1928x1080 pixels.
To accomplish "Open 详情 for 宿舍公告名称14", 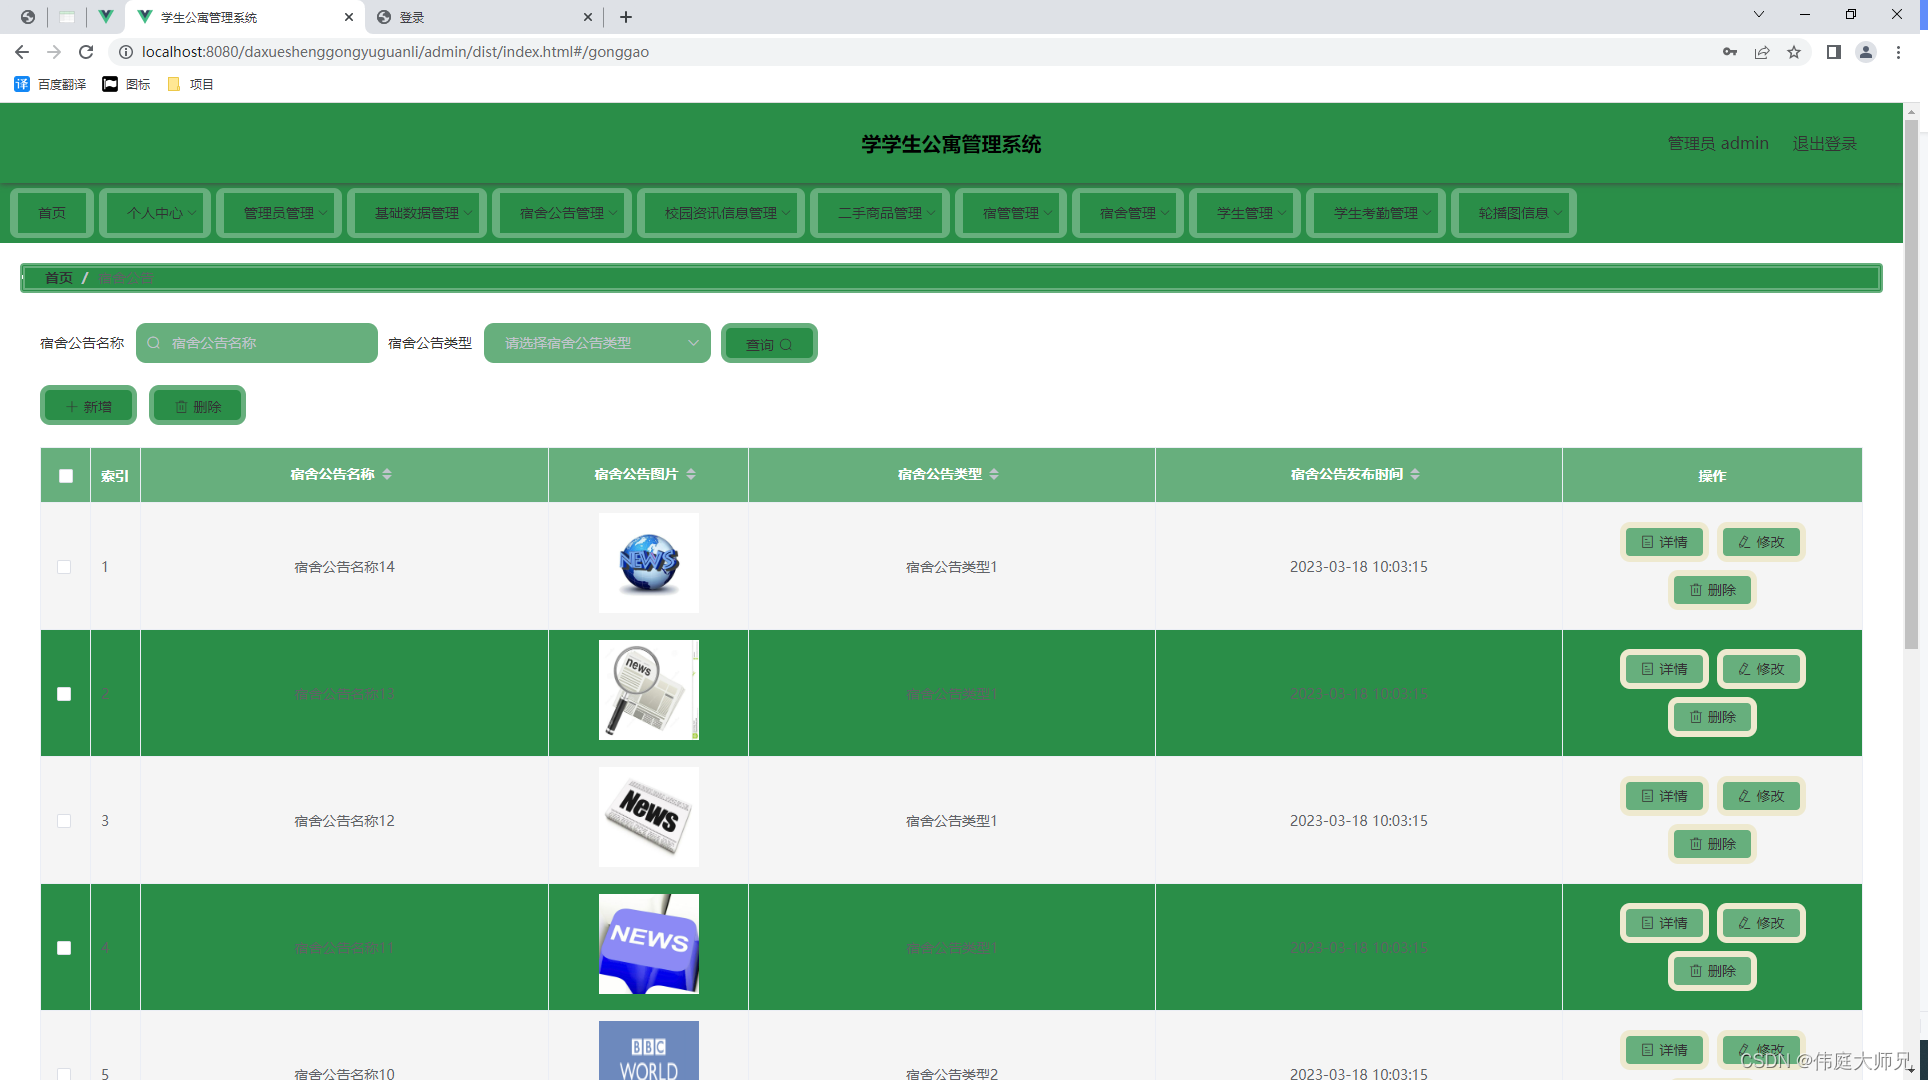I will pyautogui.click(x=1664, y=542).
